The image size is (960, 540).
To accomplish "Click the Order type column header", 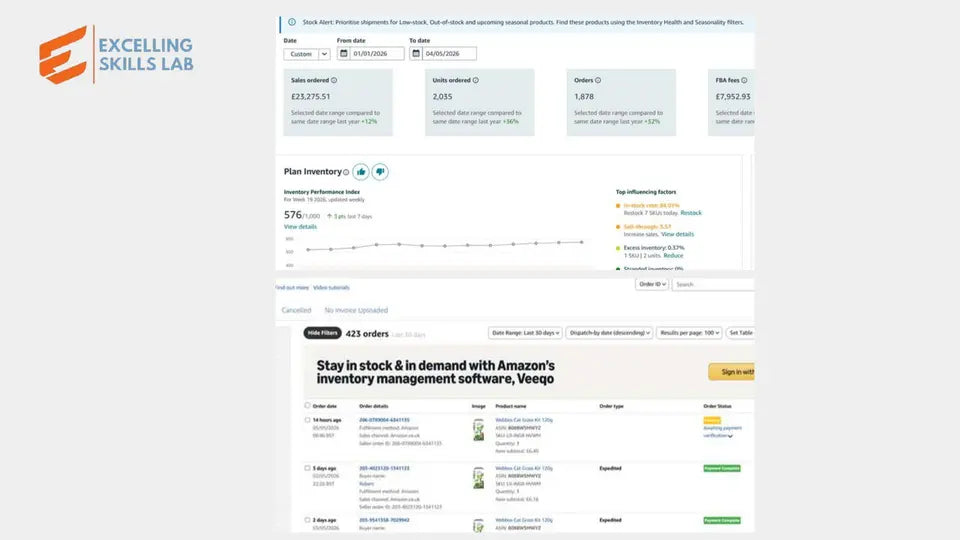I will (611, 406).
